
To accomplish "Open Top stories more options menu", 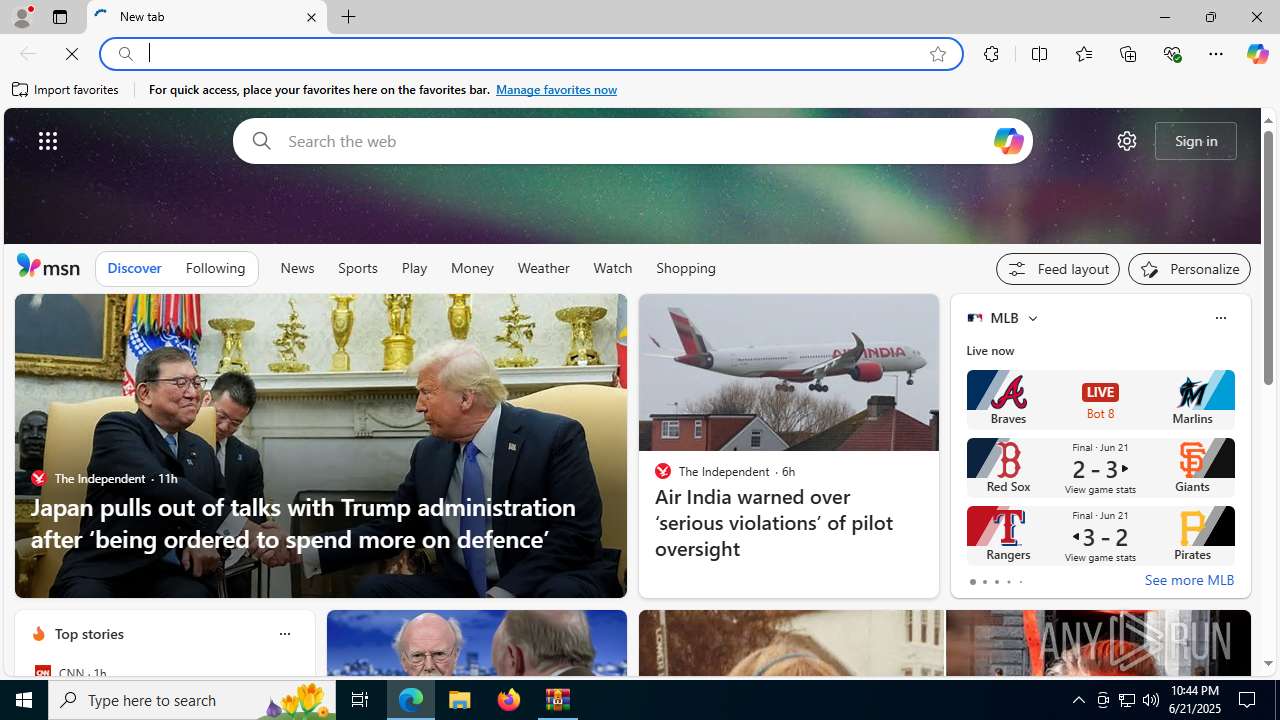I will click(x=284, y=634).
